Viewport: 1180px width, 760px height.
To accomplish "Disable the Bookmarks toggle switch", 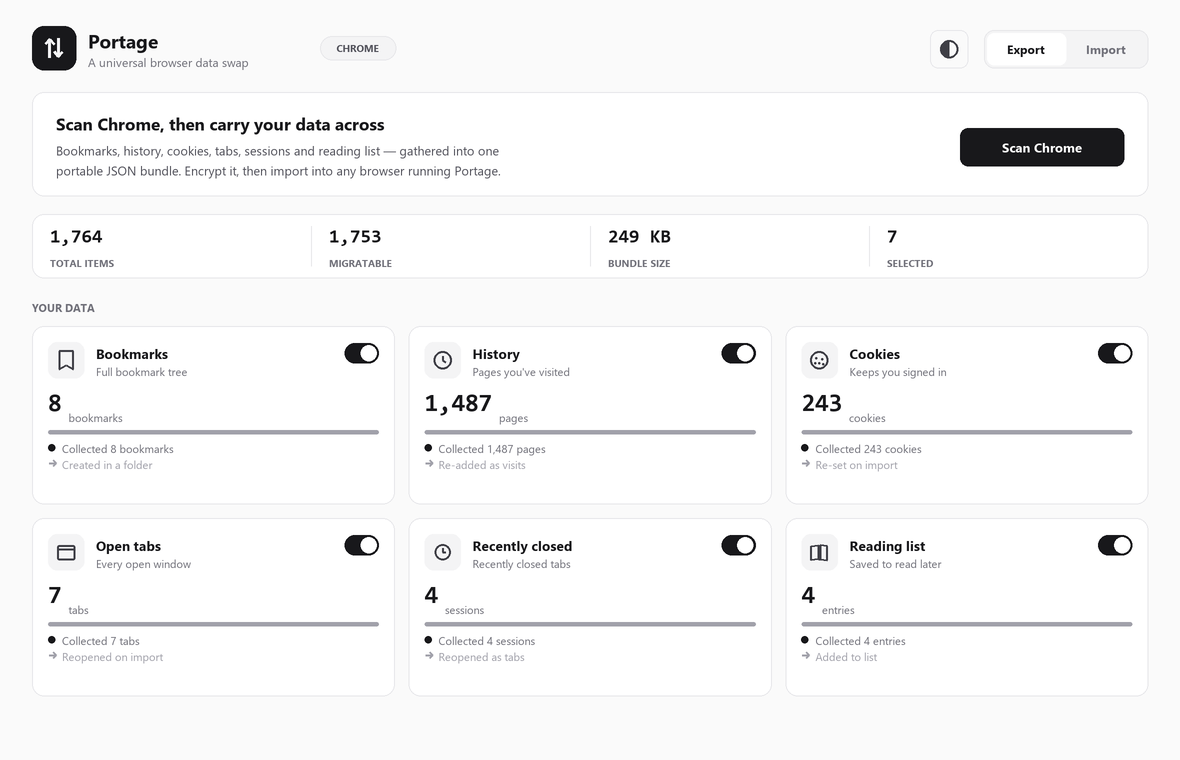I will coord(362,353).
